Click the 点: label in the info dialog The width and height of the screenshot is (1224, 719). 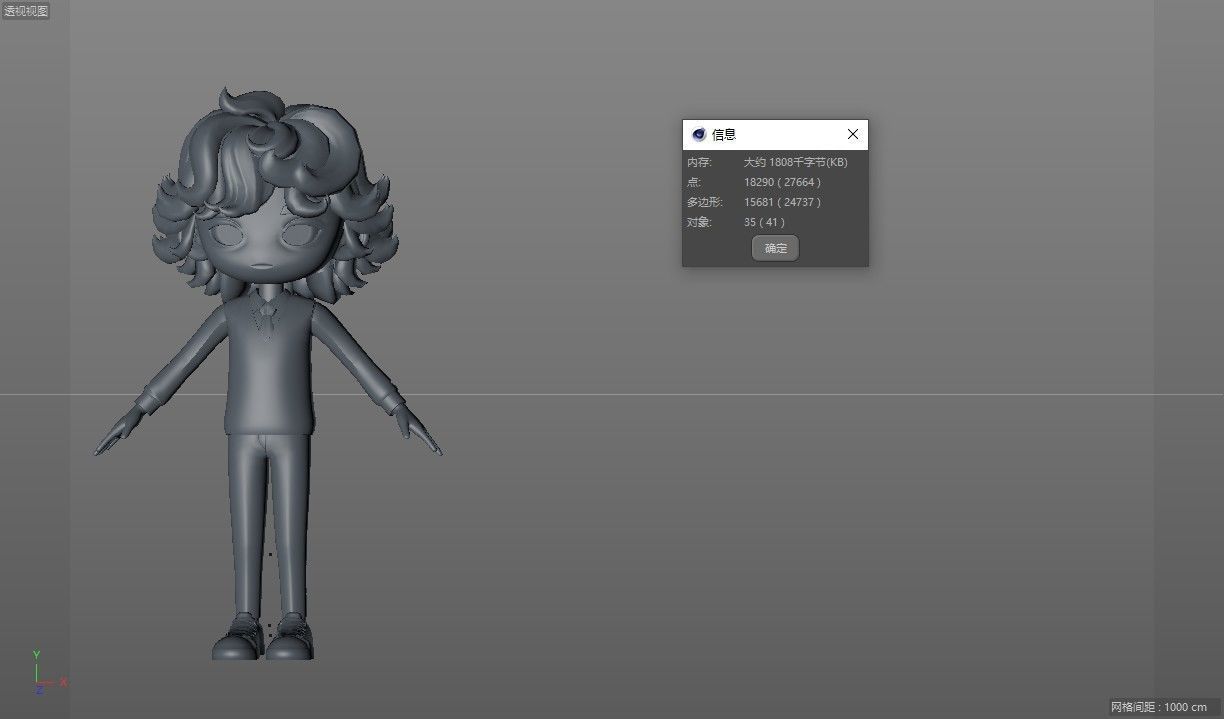[694, 182]
